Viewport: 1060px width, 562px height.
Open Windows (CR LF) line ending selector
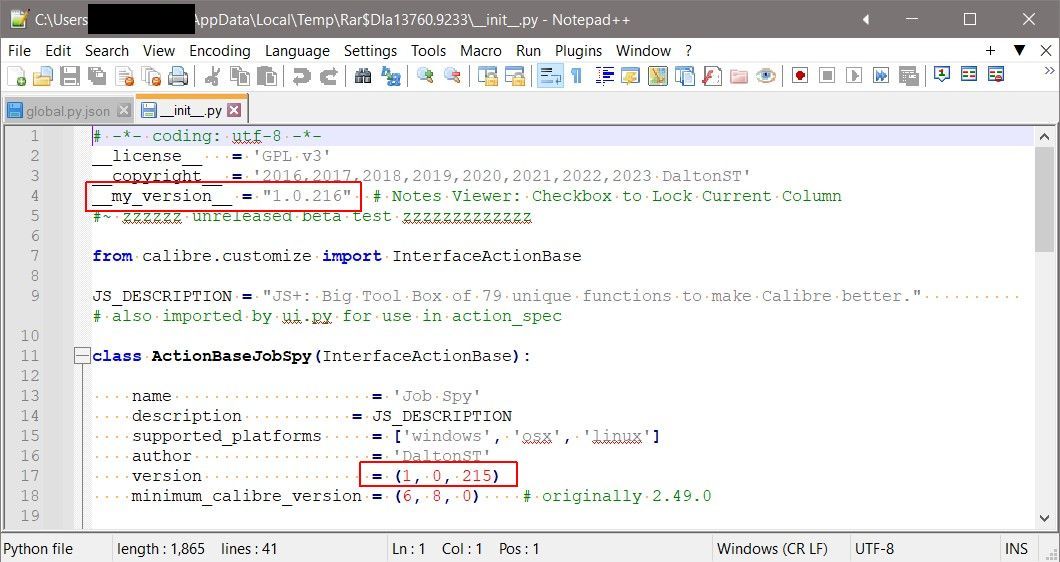[x=772, y=548]
